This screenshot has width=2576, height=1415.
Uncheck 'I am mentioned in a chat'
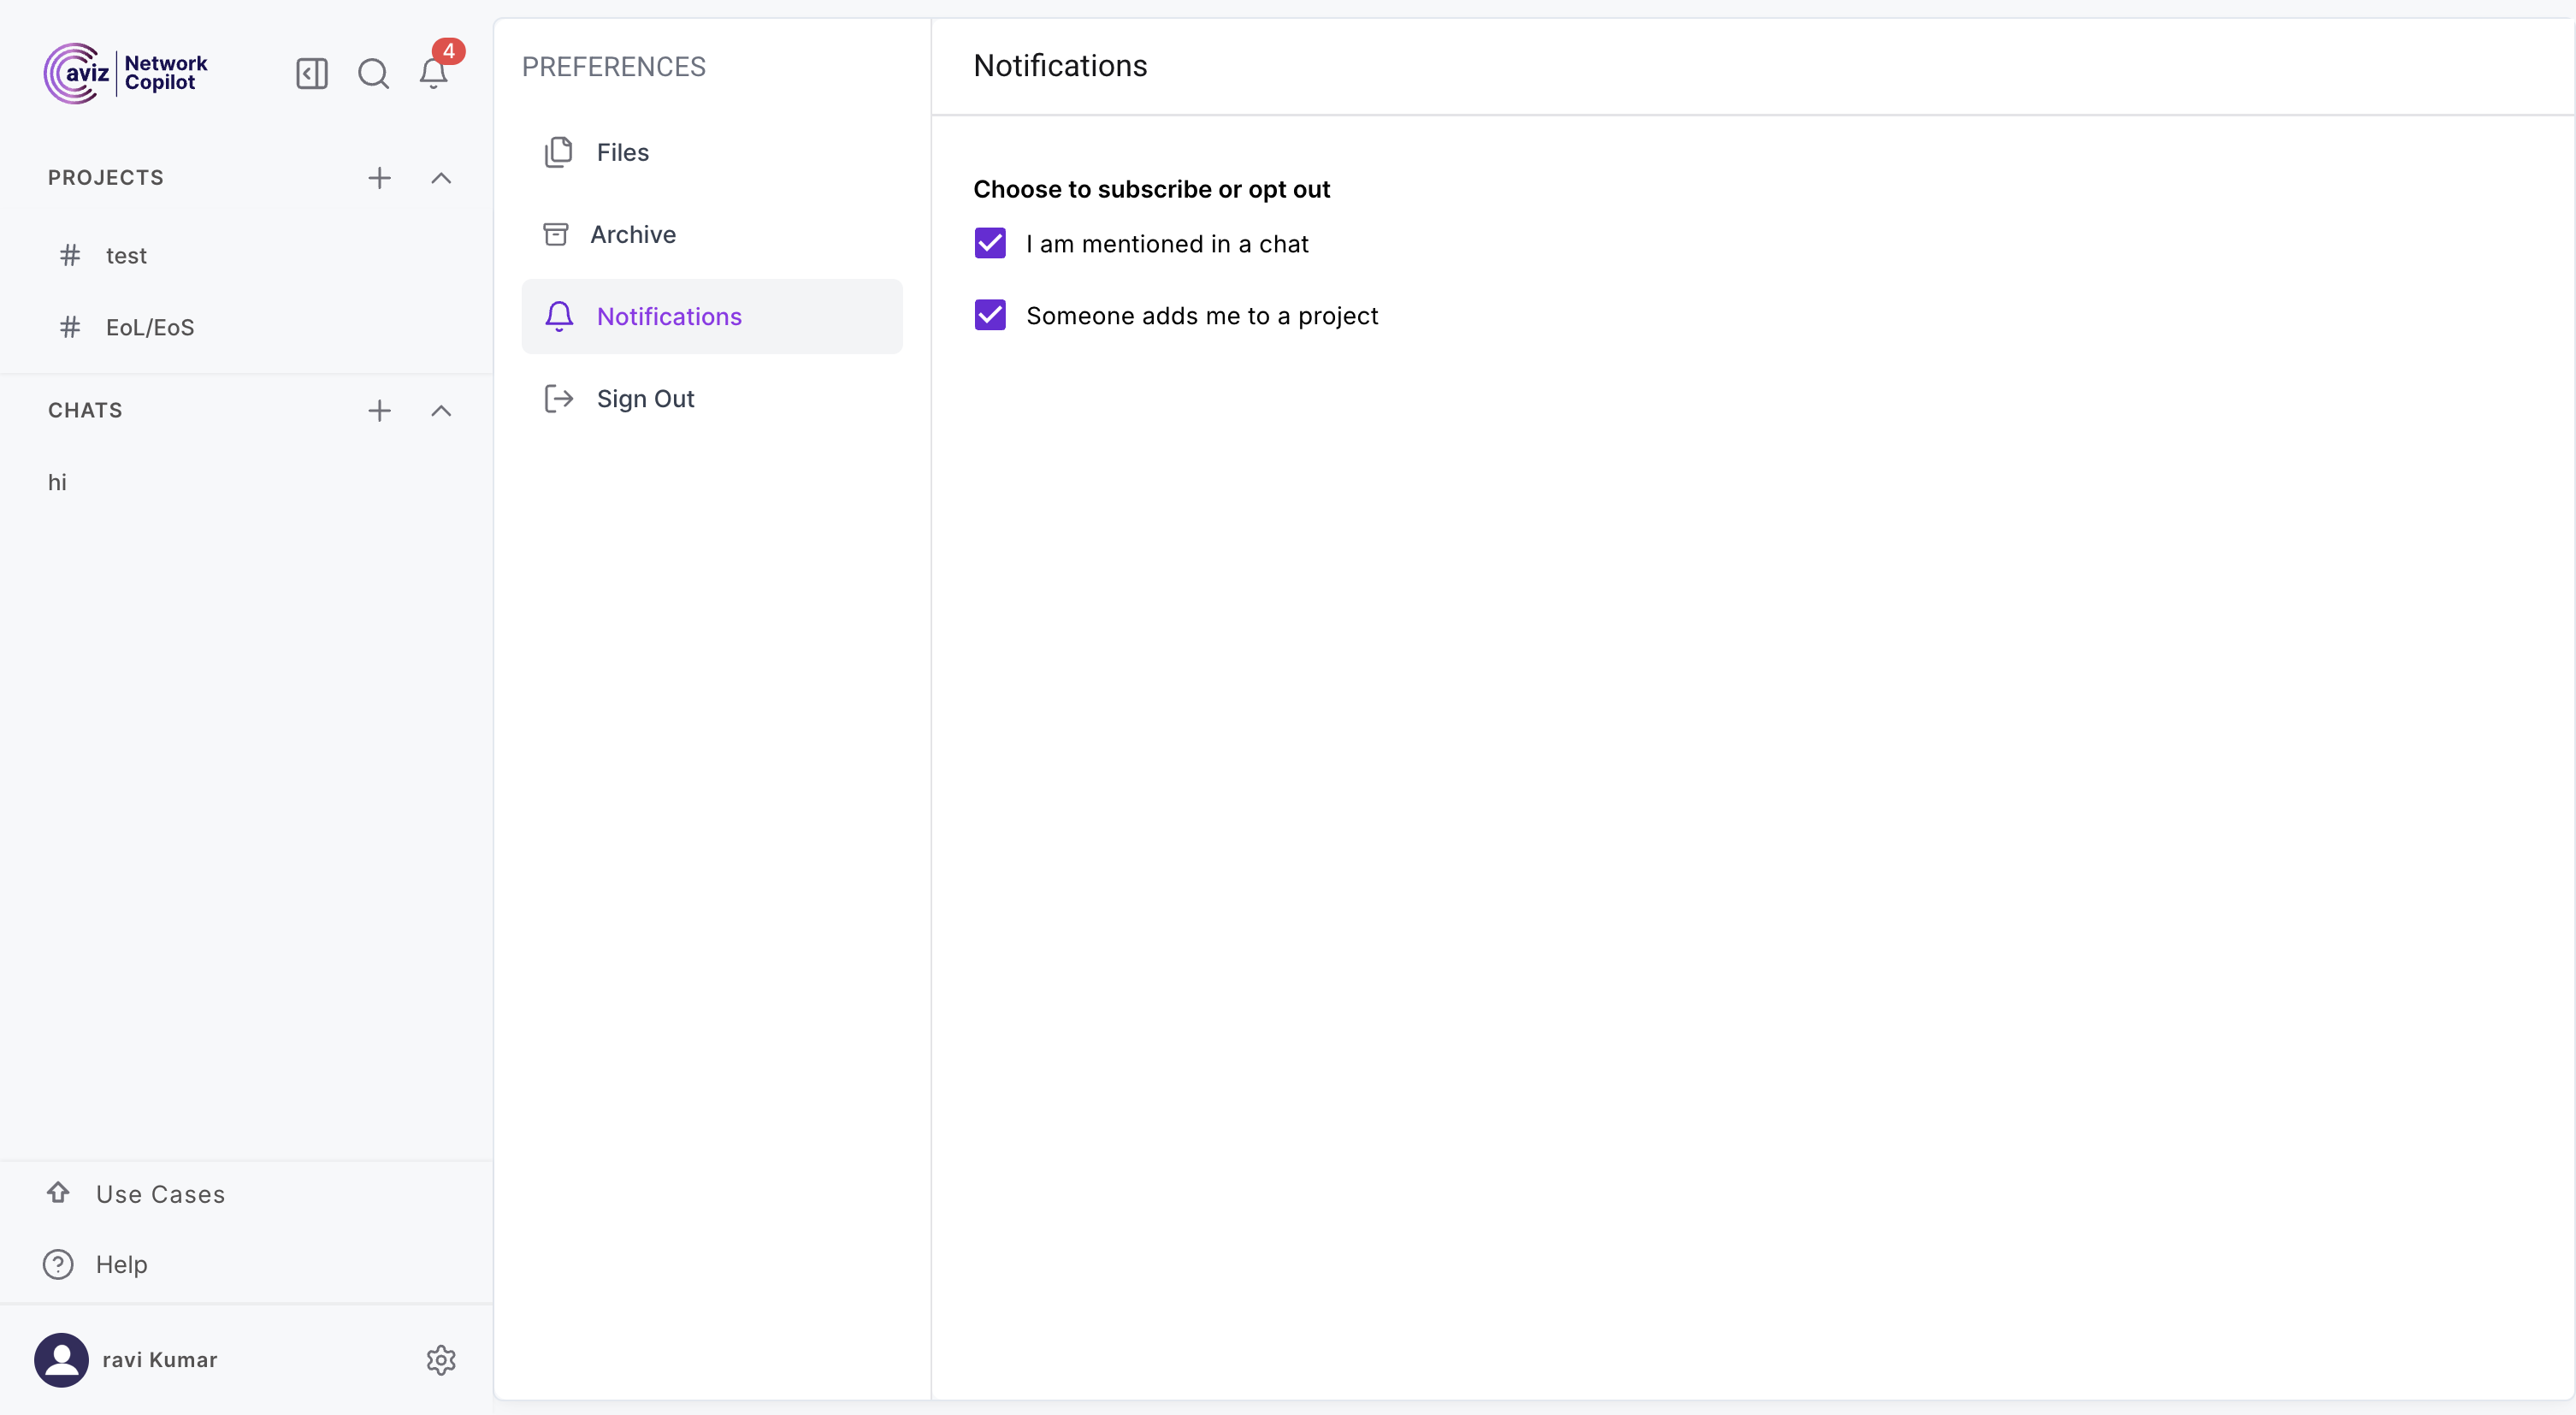pyautogui.click(x=990, y=243)
